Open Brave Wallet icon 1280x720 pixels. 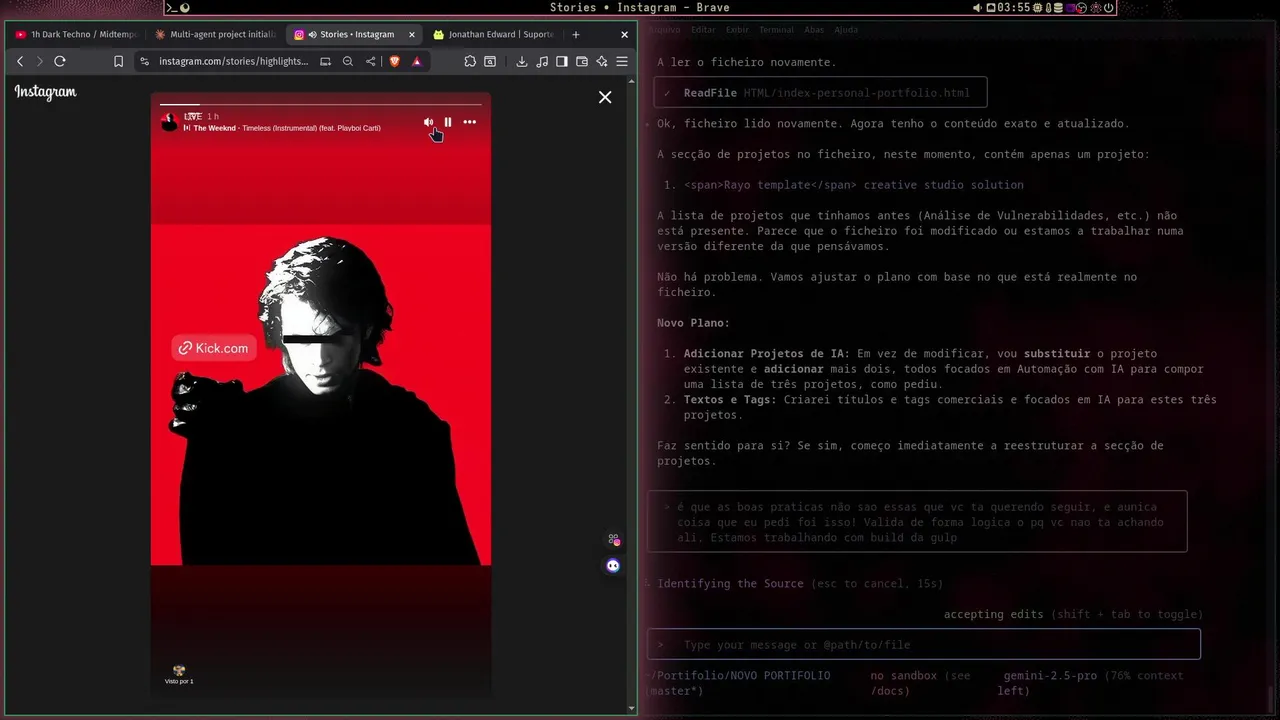coord(582,61)
